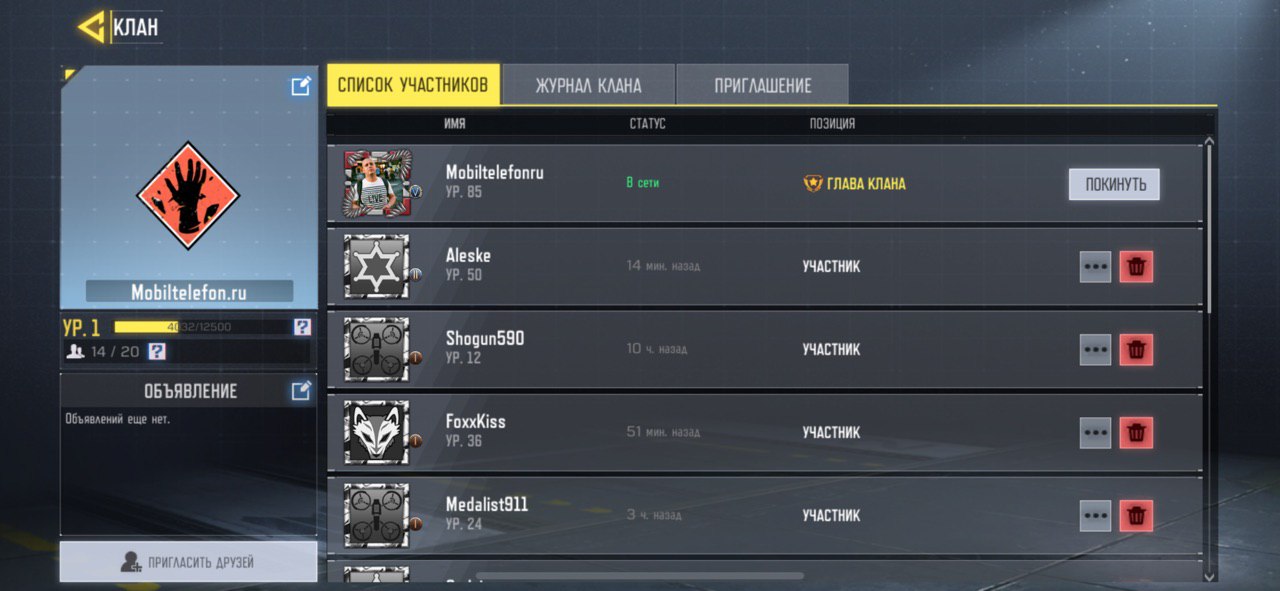Kick FoxxKiss via red trash icon

(1136, 433)
